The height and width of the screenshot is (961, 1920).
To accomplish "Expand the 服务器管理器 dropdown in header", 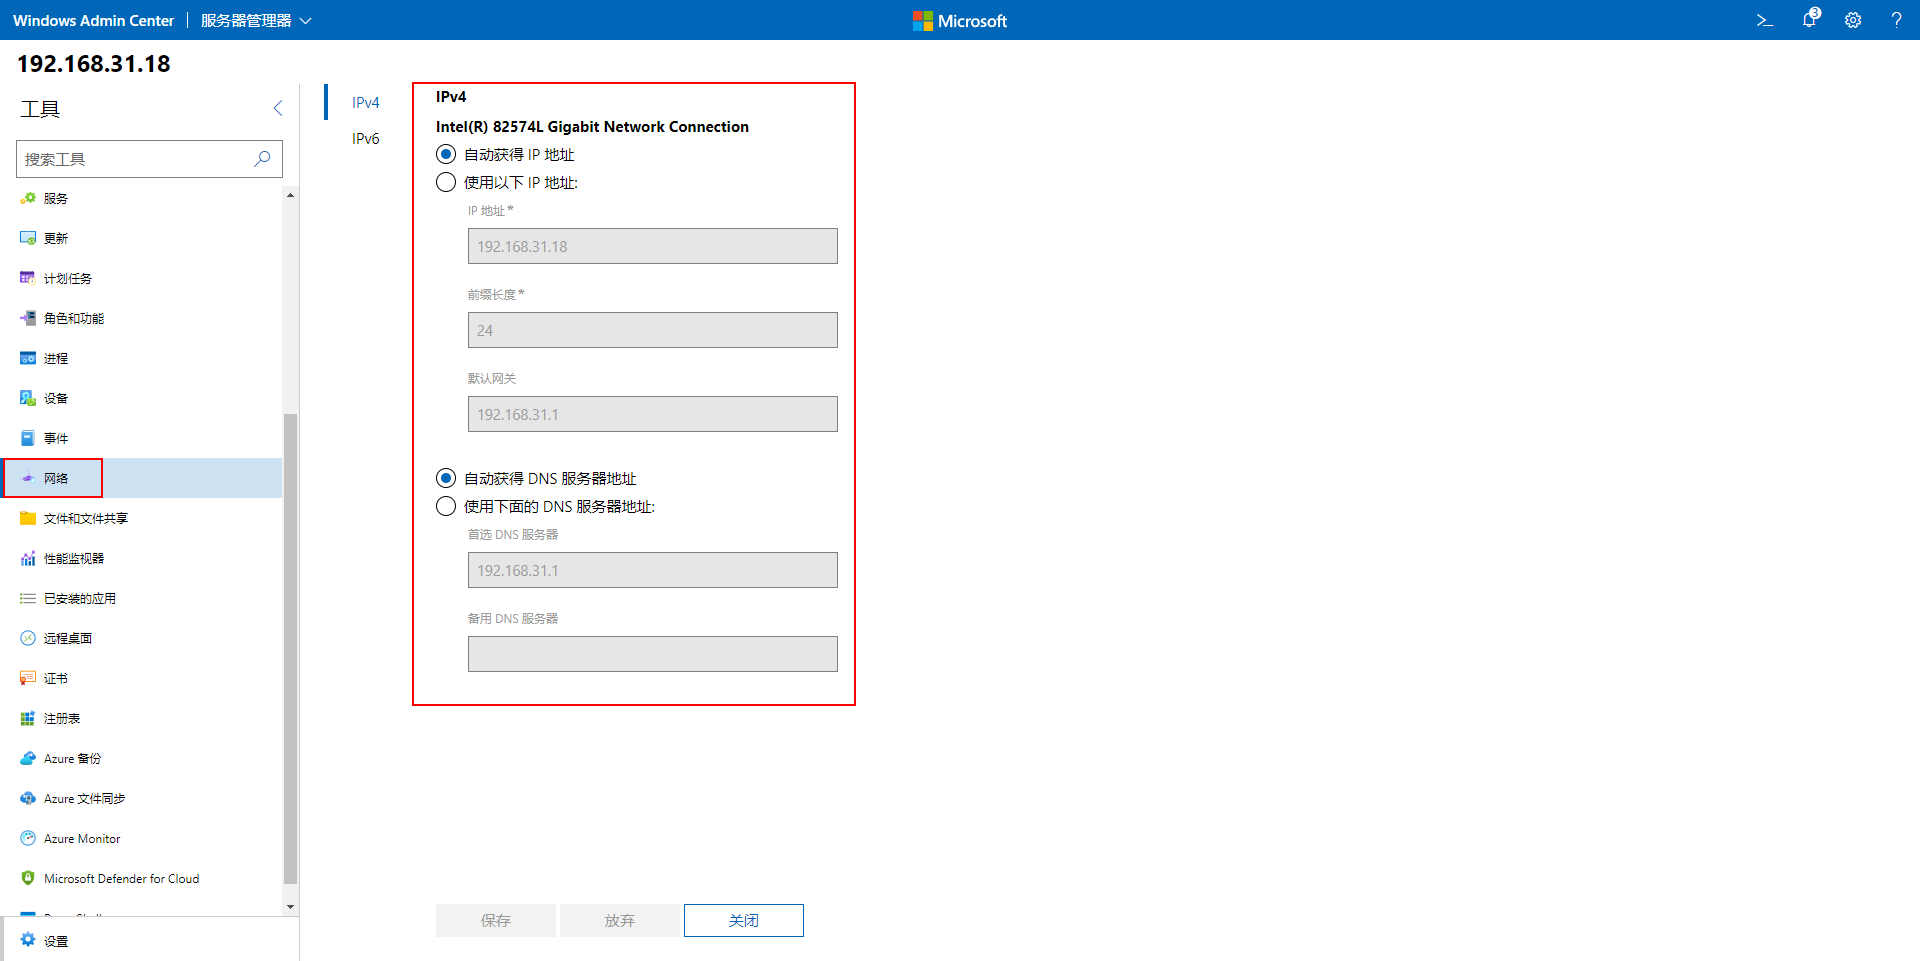I will (256, 20).
